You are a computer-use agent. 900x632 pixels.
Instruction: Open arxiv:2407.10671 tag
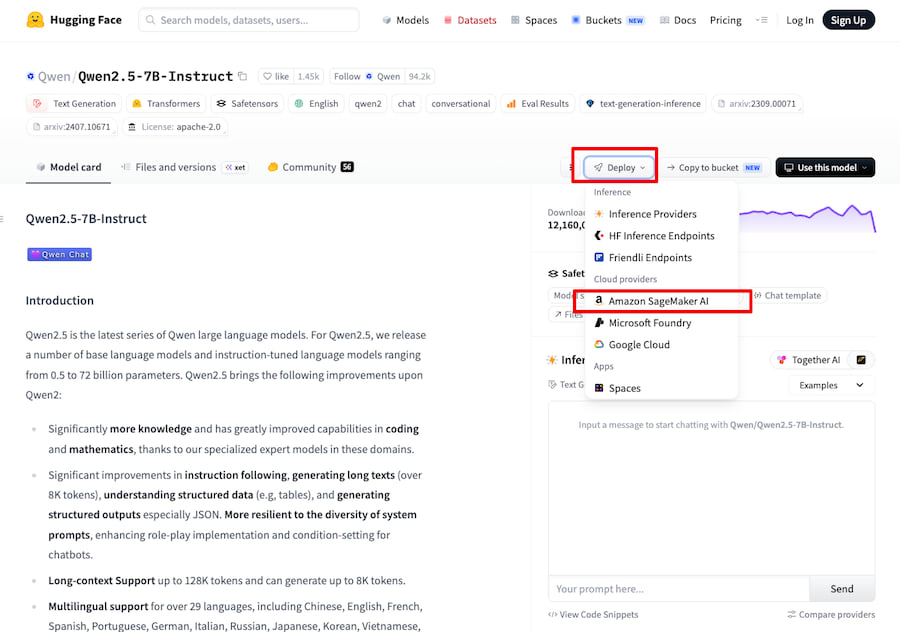click(x=72, y=127)
